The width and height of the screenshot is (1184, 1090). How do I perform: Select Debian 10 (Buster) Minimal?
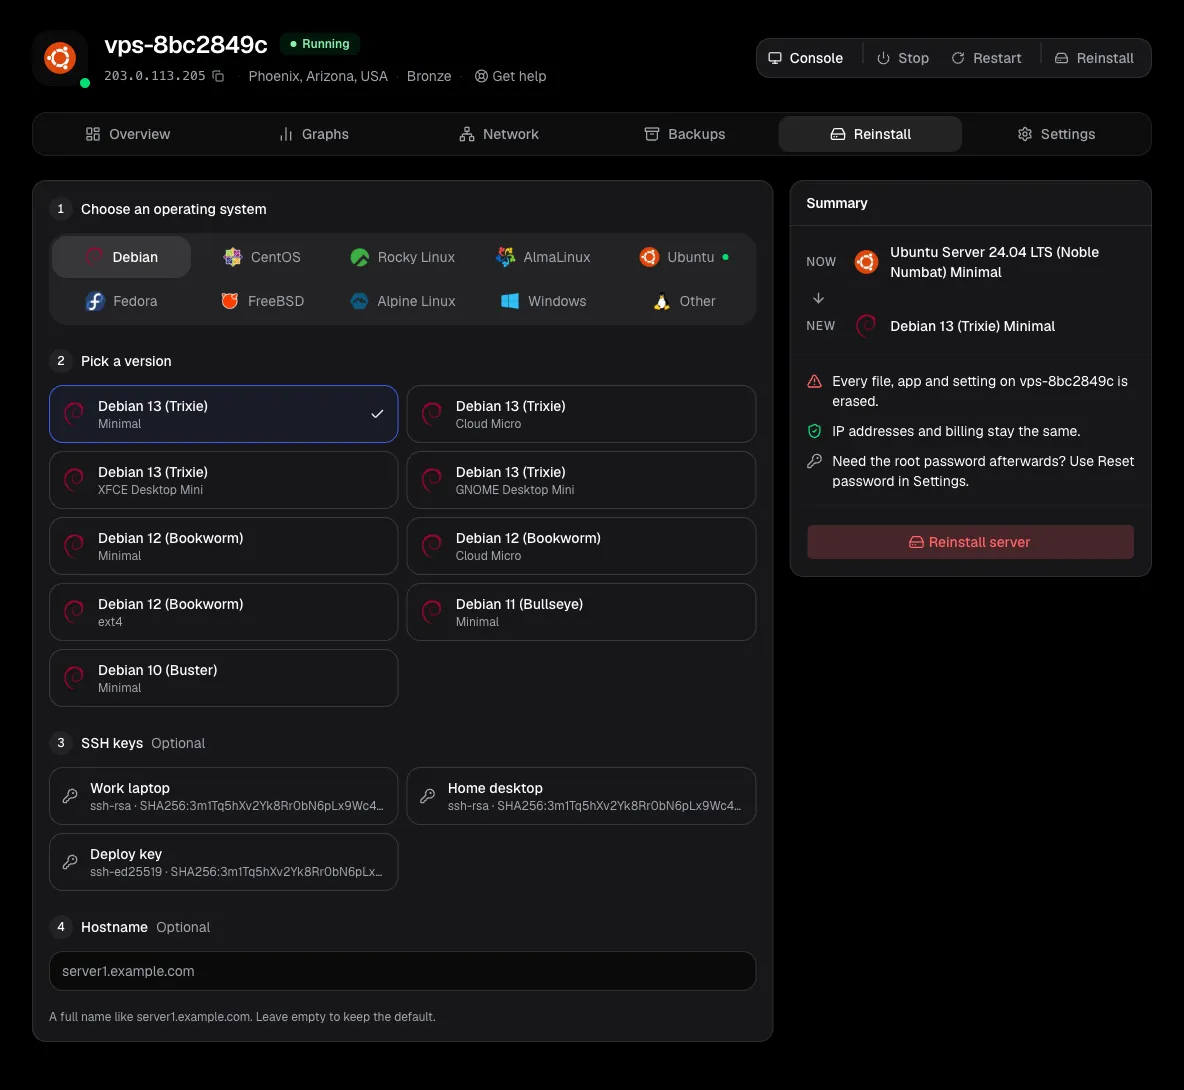pos(224,679)
